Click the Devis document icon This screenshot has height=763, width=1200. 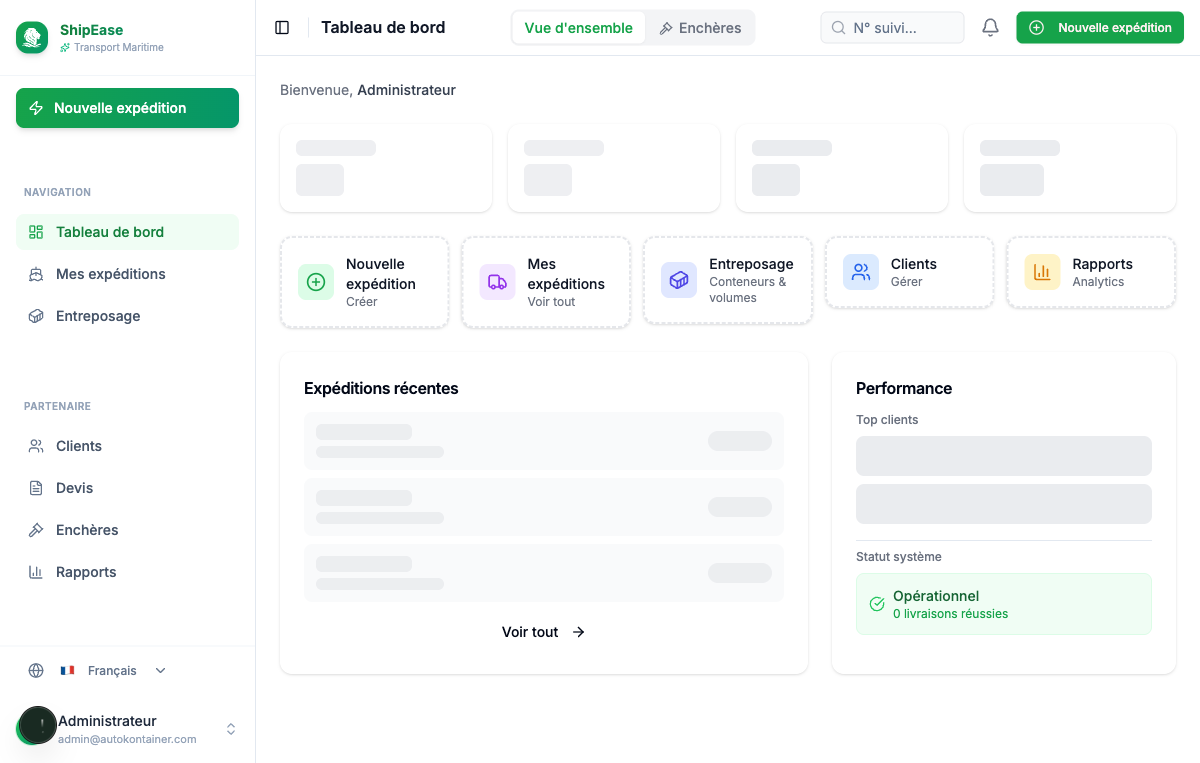(x=36, y=488)
